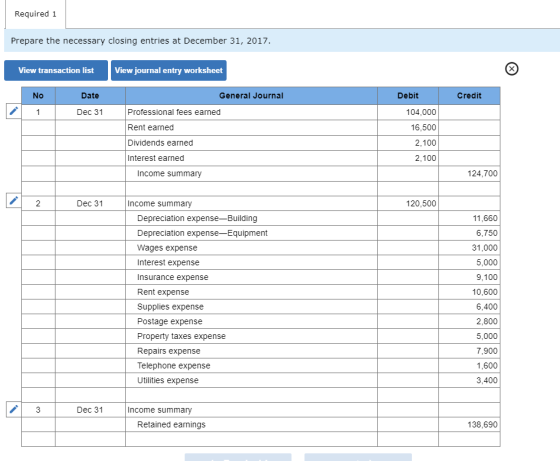560x461 pixels.
Task: Click the Debit column header
Action: (408, 96)
